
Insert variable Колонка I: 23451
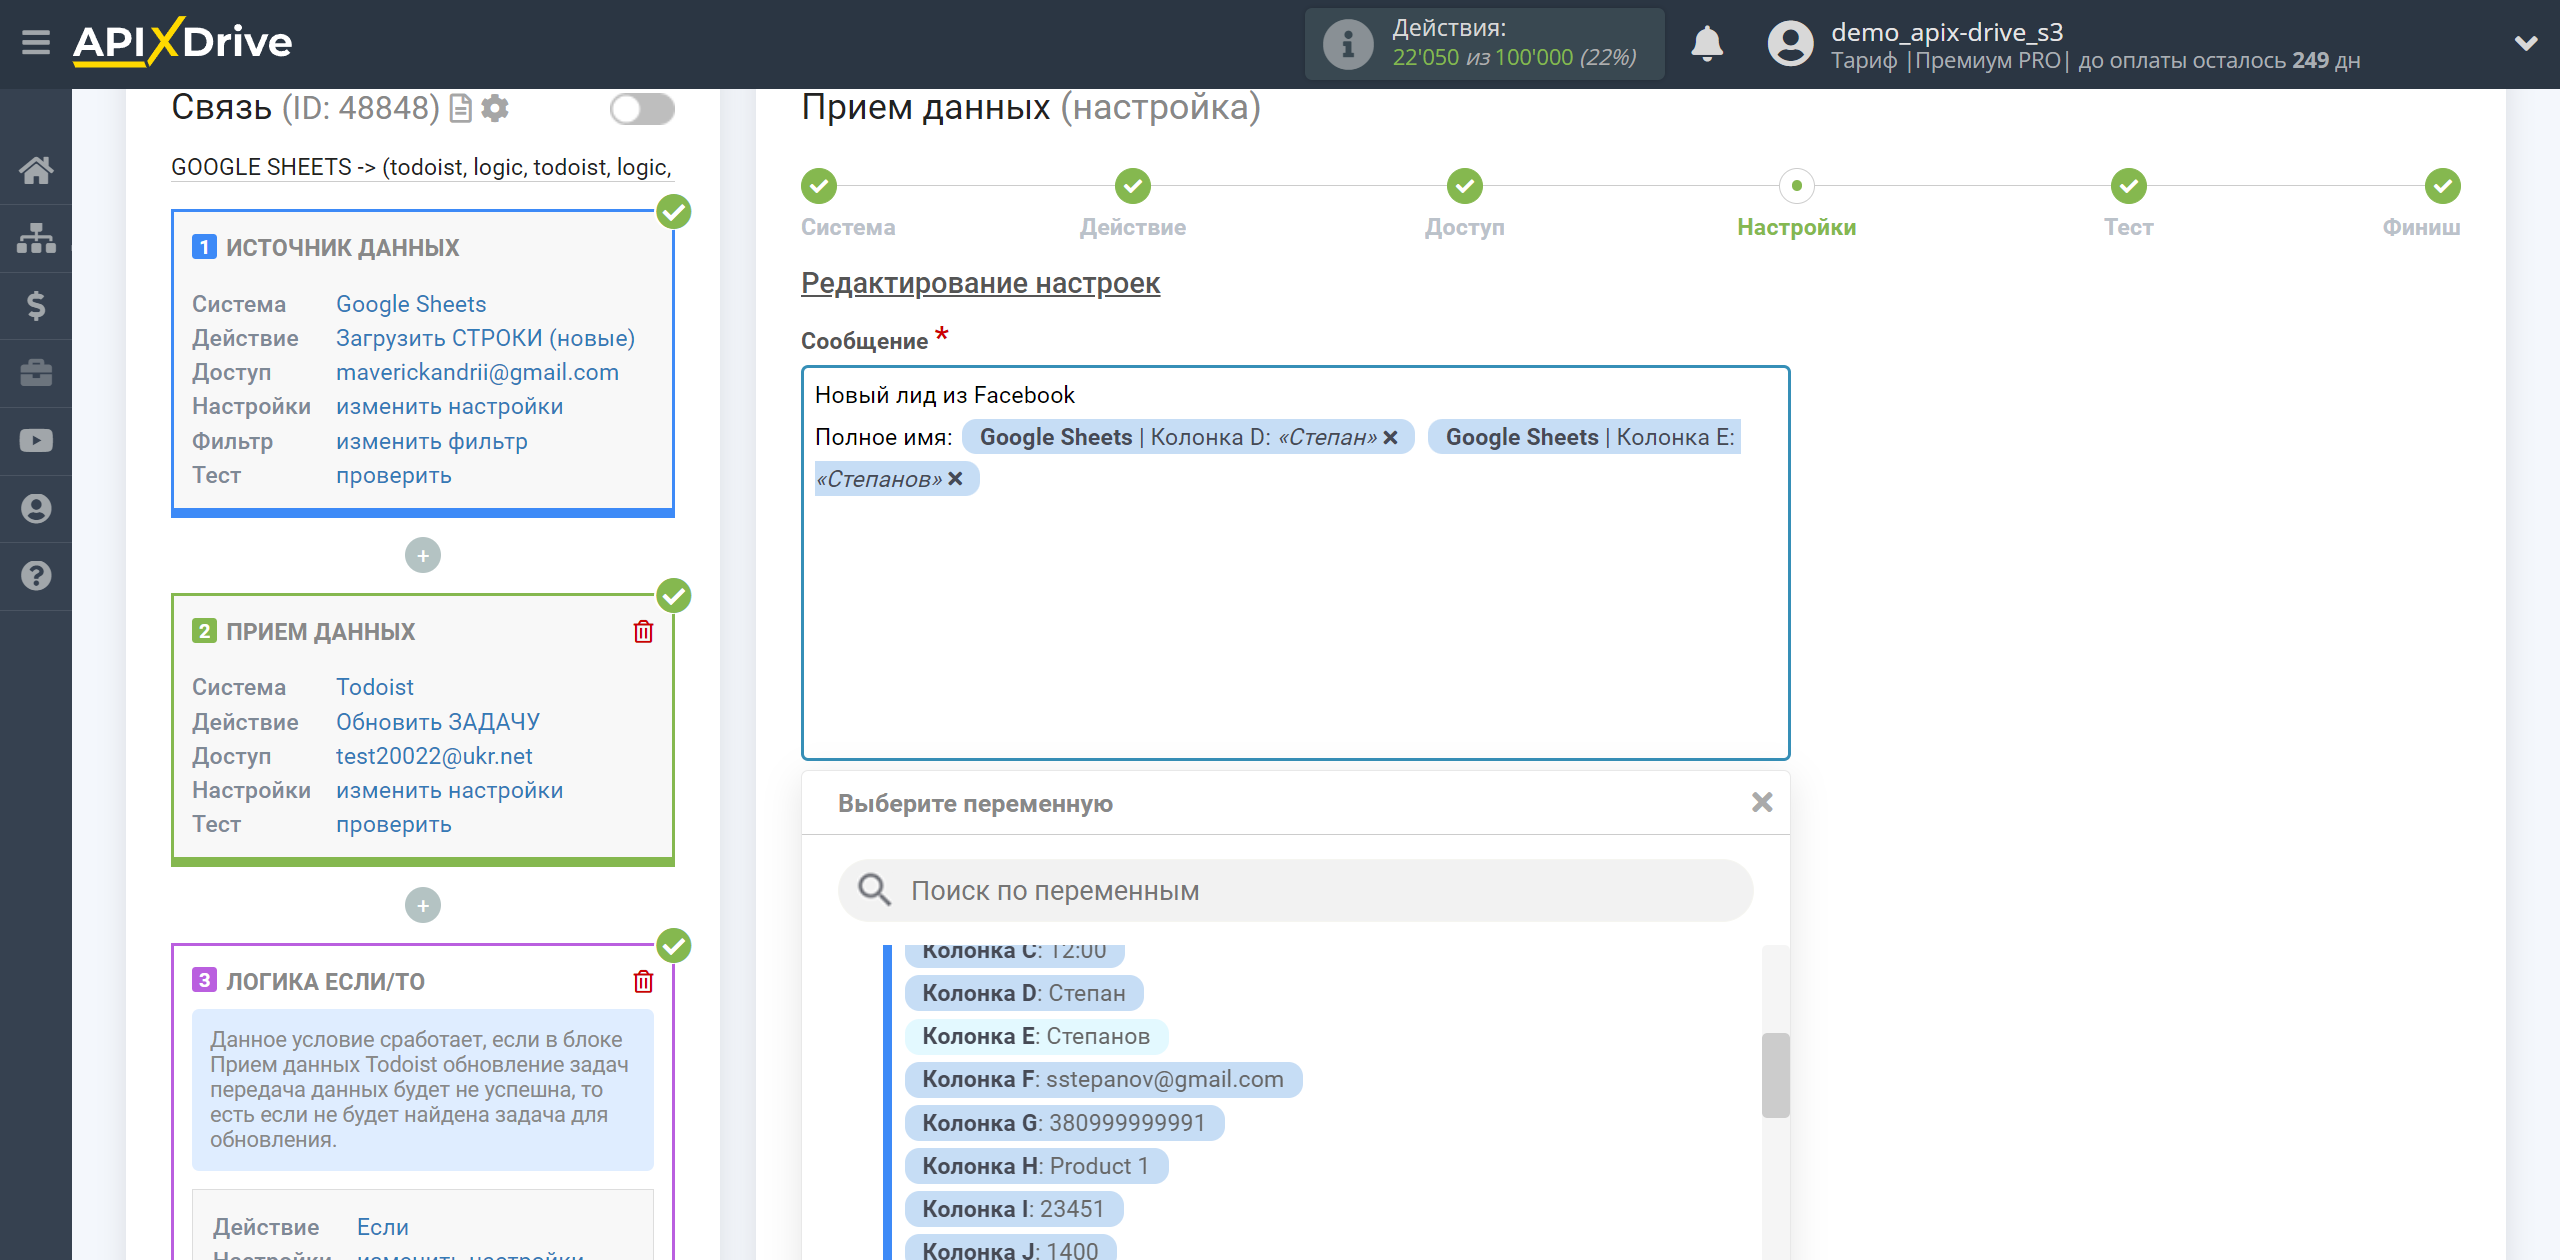tap(1014, 1209)
